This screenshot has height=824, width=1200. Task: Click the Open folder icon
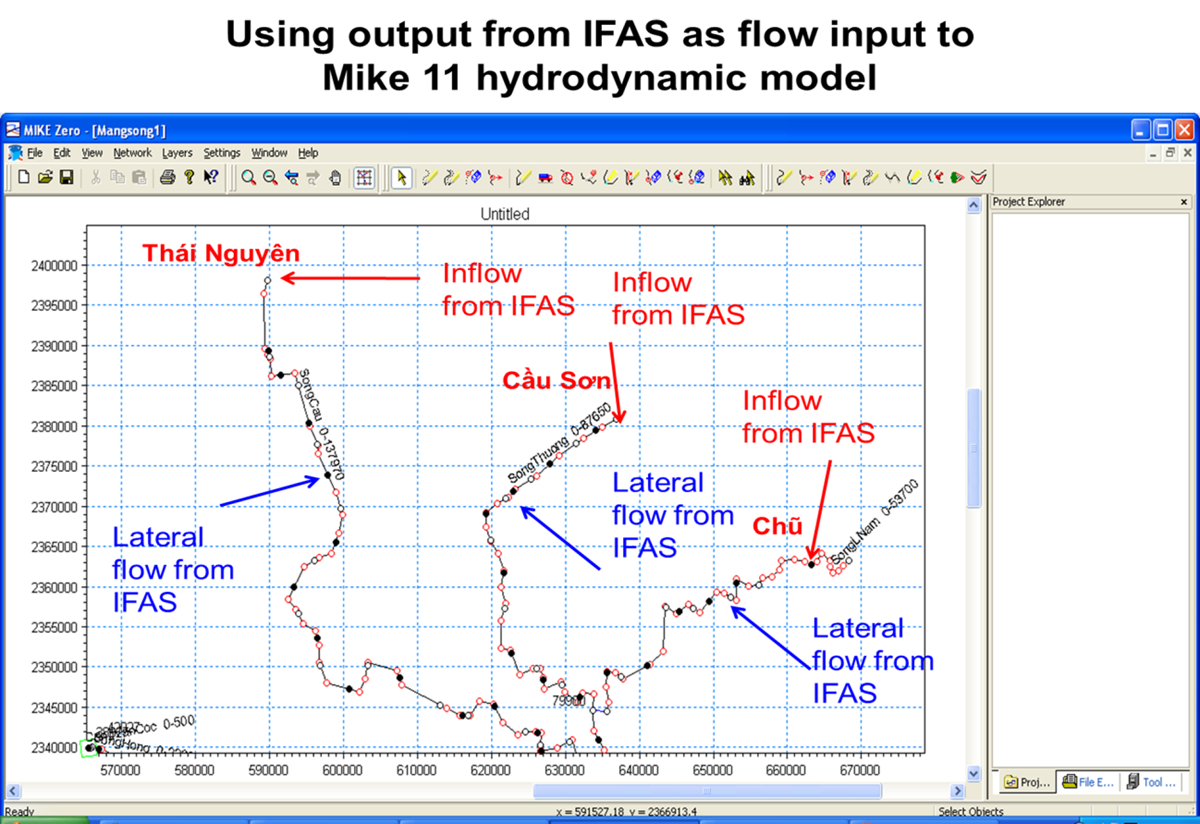45,177
